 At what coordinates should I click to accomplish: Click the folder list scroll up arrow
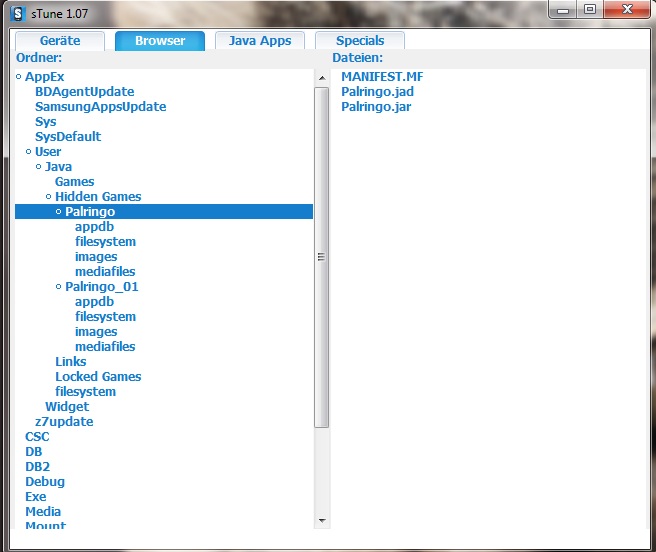[322, 78]
